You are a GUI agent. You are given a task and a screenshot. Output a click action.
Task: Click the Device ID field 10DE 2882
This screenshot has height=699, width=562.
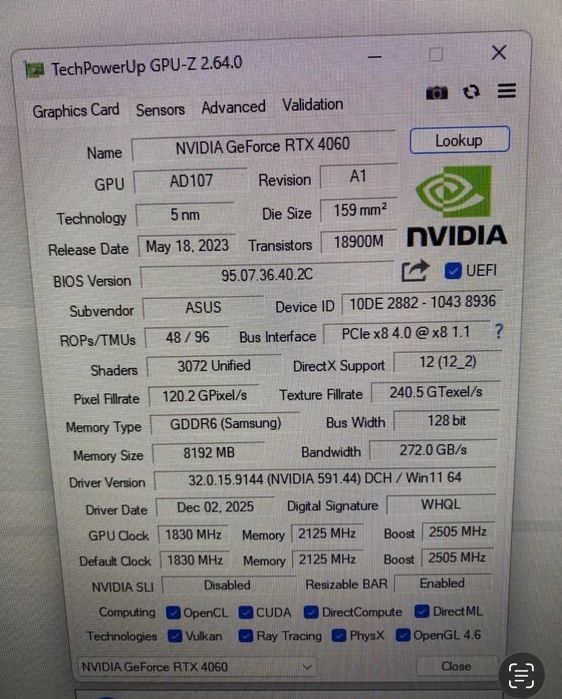tap(422, 303)
